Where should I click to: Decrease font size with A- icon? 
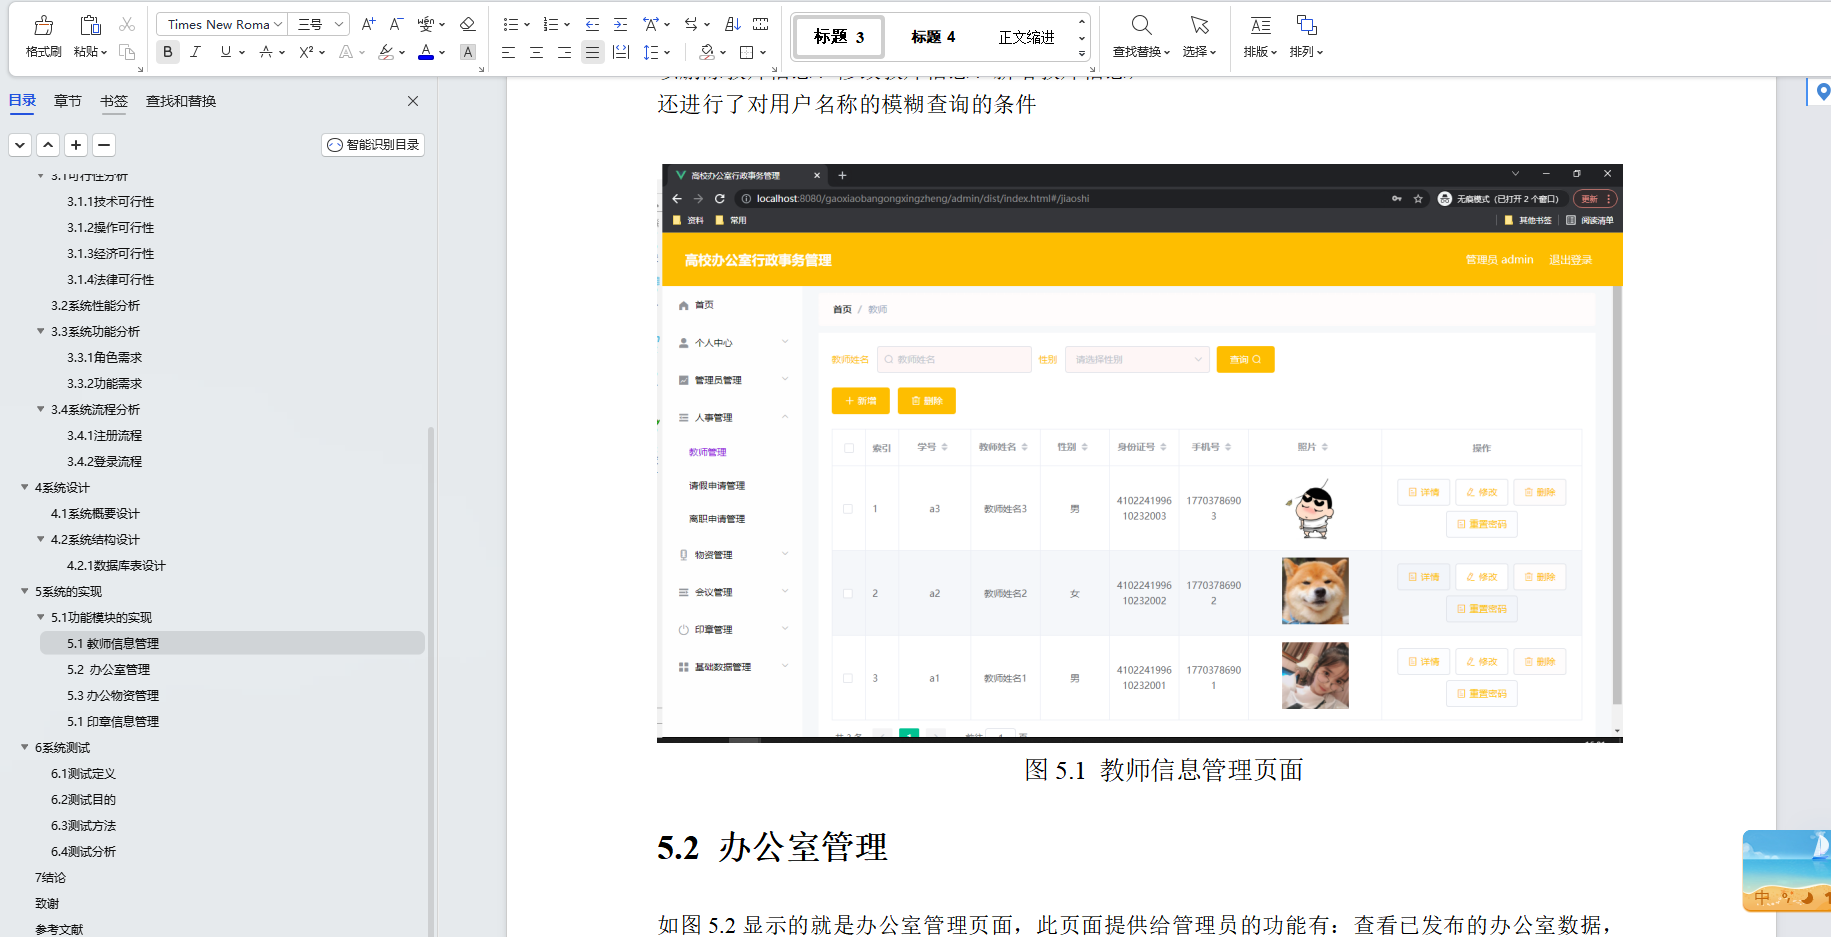point(396,24)
